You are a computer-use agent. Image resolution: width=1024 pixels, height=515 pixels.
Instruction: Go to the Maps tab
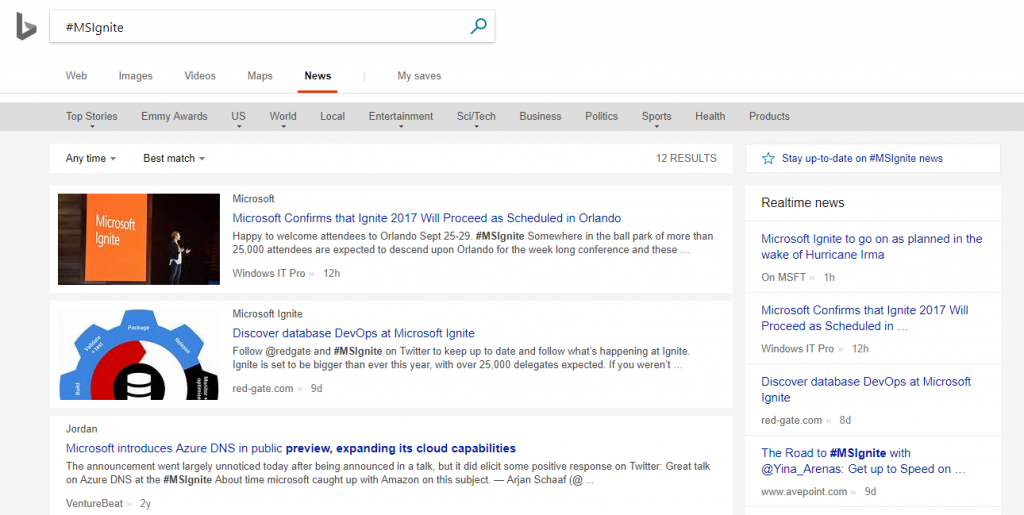260,76
